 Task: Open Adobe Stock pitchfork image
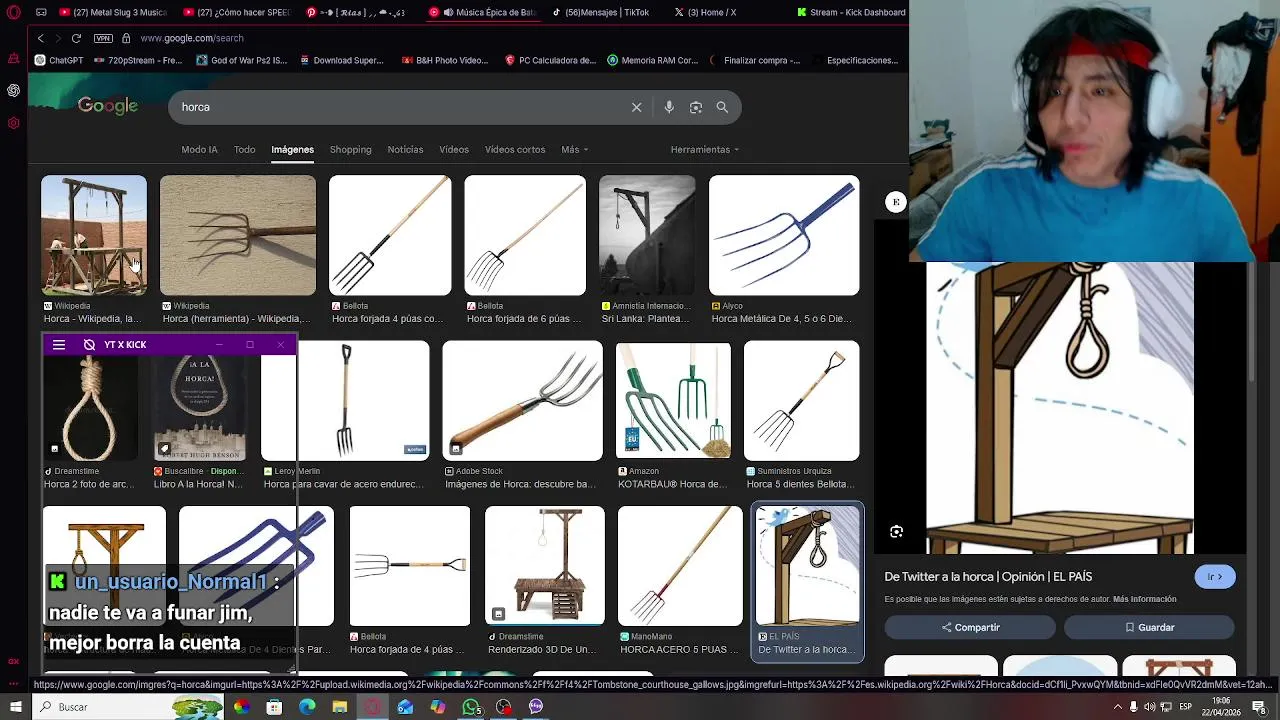[523, 401]
